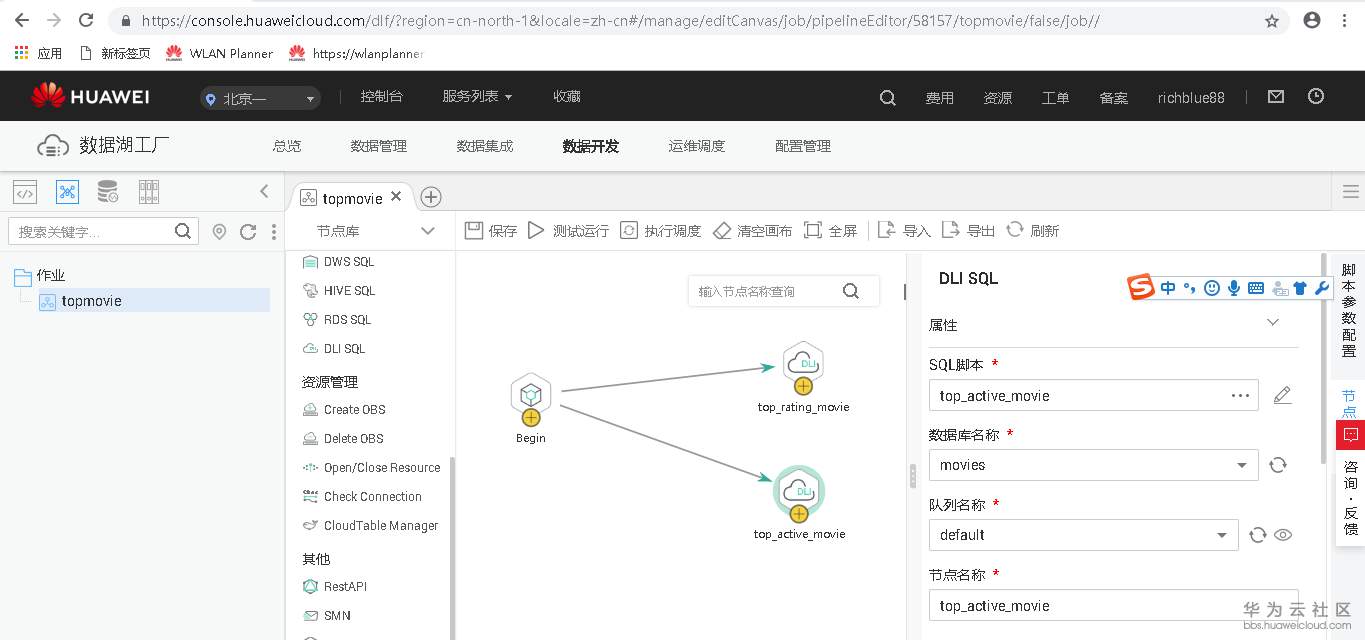Select Open/Close Resource node
1365x640 pixels.
(371, 467)
